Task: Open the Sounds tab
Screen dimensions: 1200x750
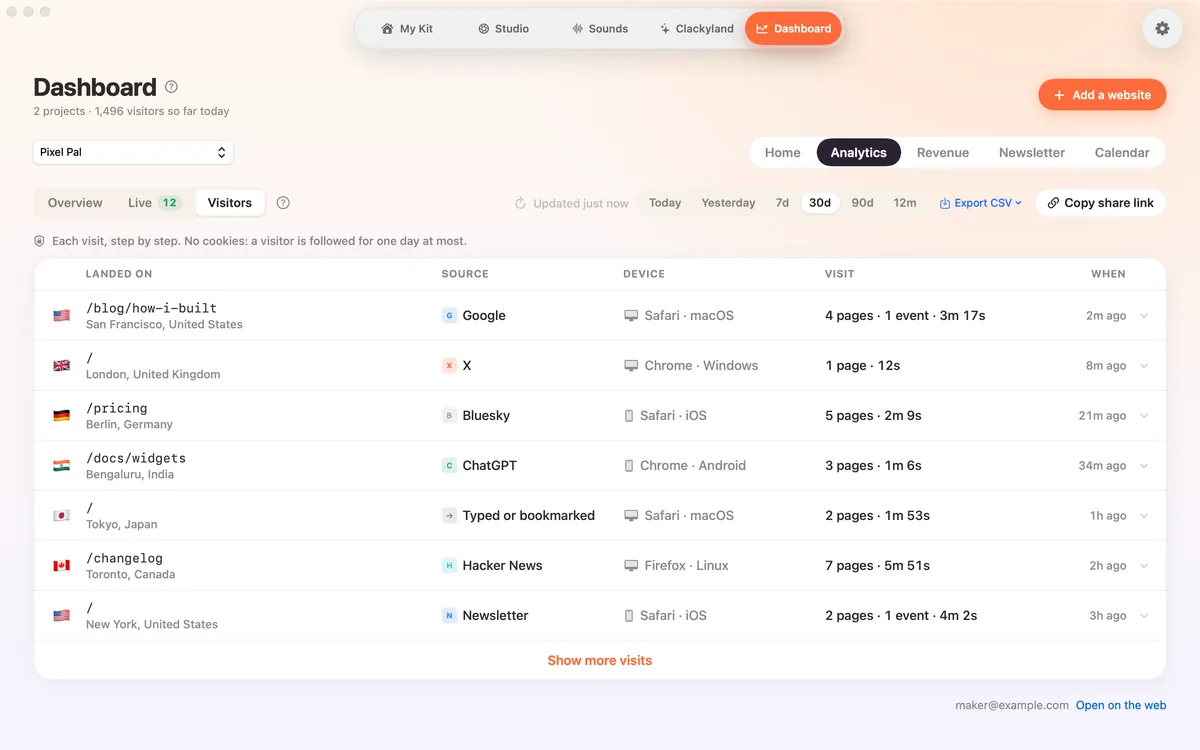Action: [599, 29]
